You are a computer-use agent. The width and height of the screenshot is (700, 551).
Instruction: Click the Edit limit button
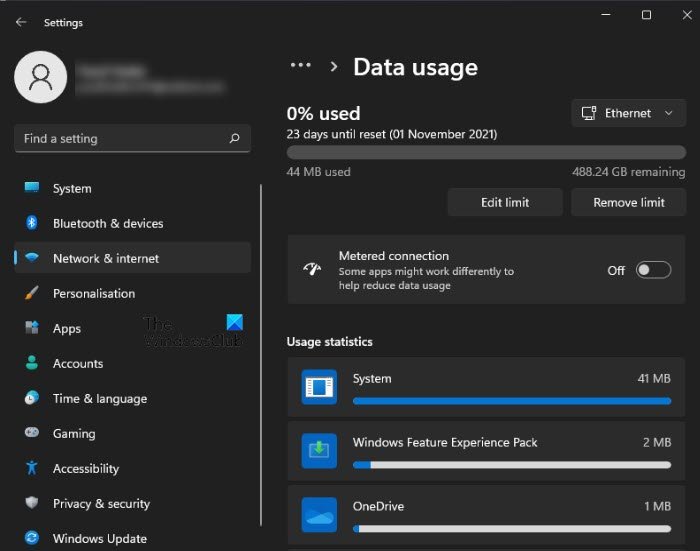click(x=505, y=202)
